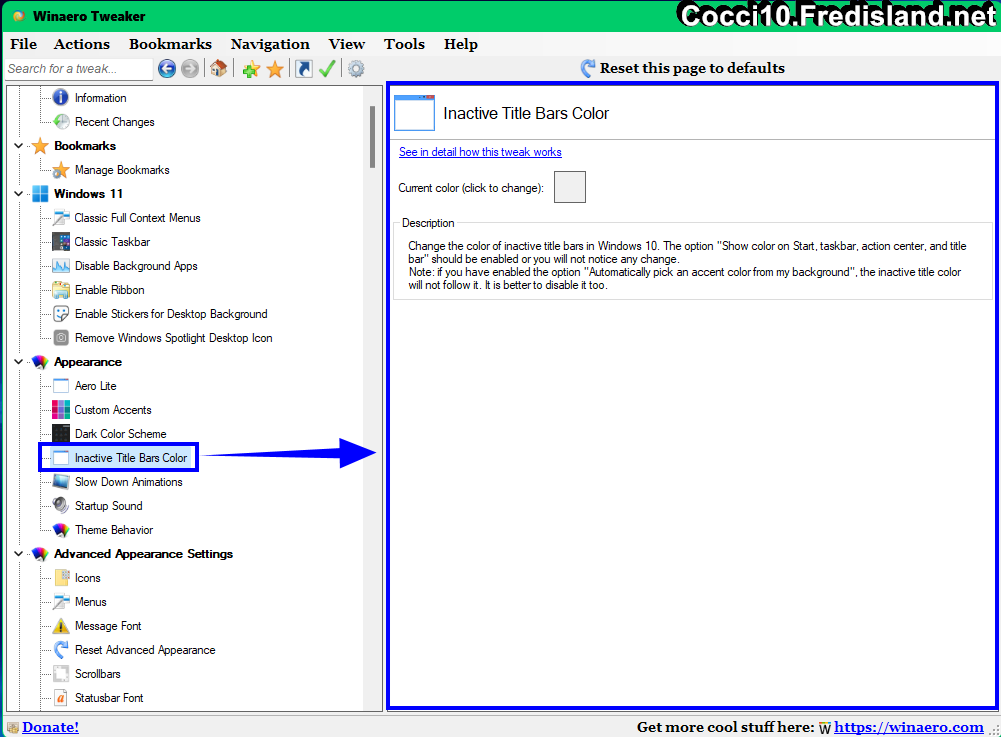Collapse the Windows 11 tree node
Screen dimensions: 1001x737
(x=19, y=194)
